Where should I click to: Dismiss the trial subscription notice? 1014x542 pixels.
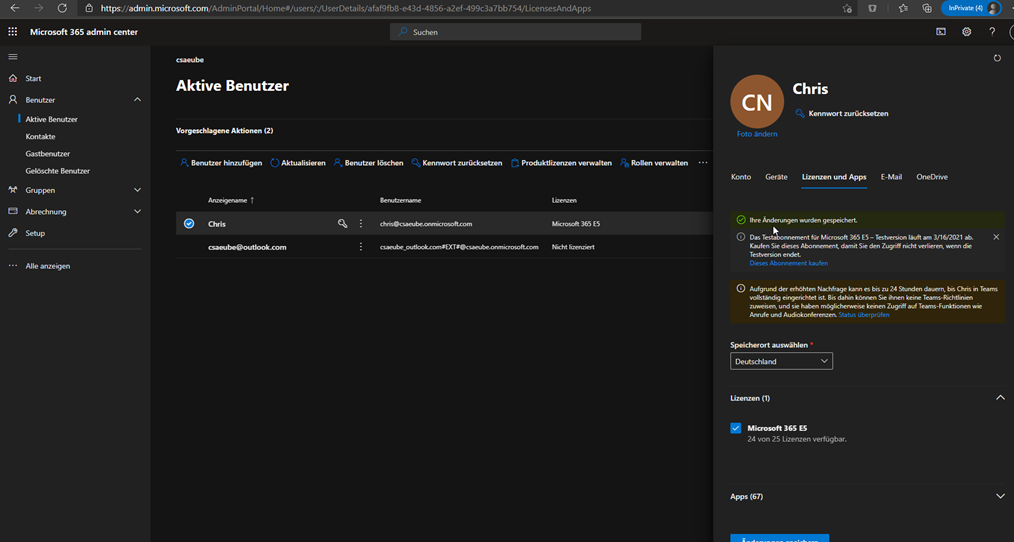(996, 237)
